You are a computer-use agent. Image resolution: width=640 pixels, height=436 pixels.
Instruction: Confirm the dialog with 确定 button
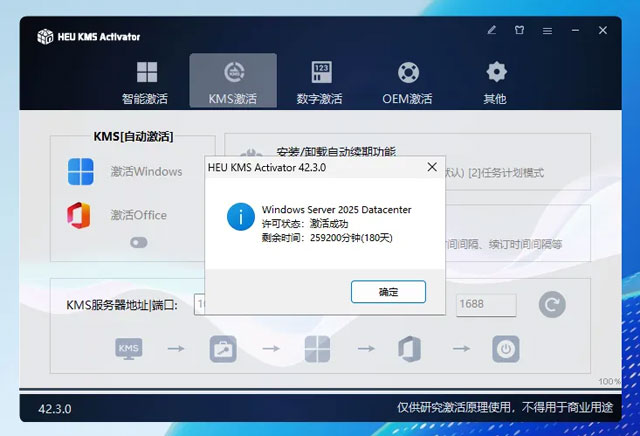pyautogui.click(x=388, y=291)
